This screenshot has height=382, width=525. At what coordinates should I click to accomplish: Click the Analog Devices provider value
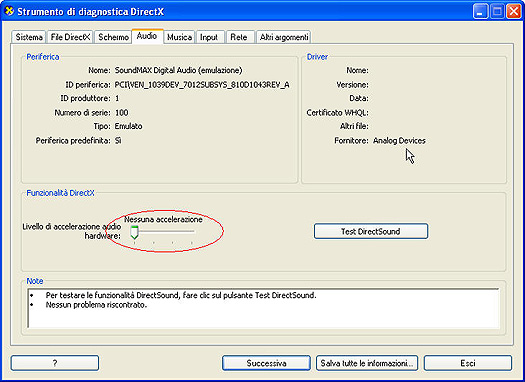[399, 141]
